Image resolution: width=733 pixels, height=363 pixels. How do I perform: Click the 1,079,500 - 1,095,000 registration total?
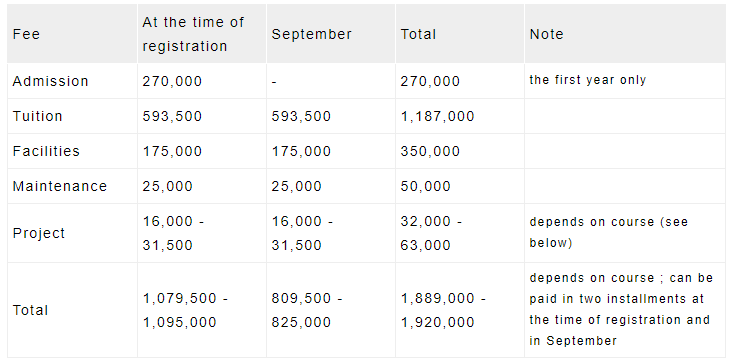tap(185, 310)
